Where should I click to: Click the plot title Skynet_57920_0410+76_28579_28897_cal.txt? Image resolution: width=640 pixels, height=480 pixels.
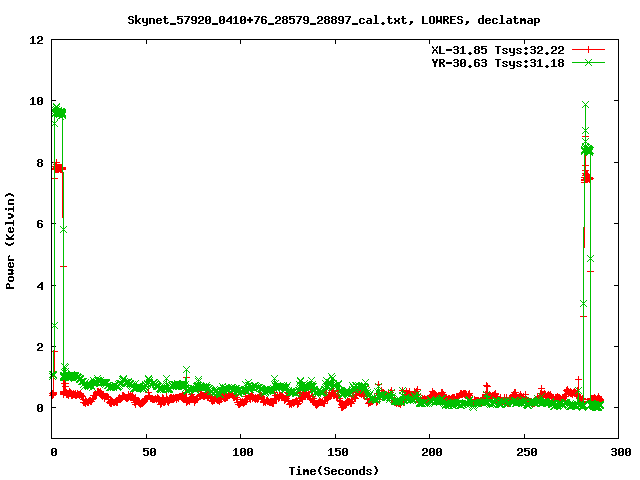click(333, 20)
